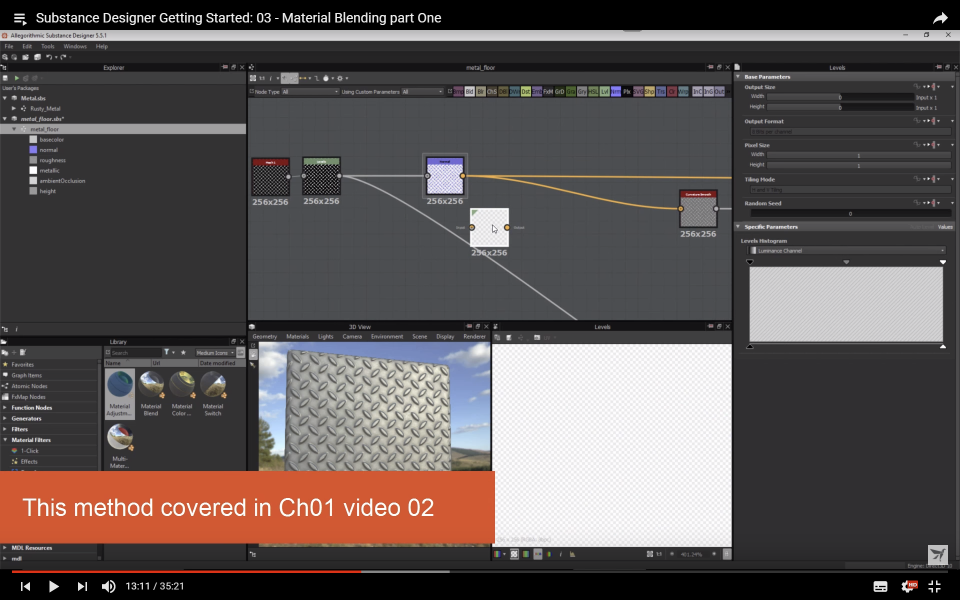Add a Blur (Blr) node from toolbar
Viewport: 960px width, 600px height.
pos(481,92)
